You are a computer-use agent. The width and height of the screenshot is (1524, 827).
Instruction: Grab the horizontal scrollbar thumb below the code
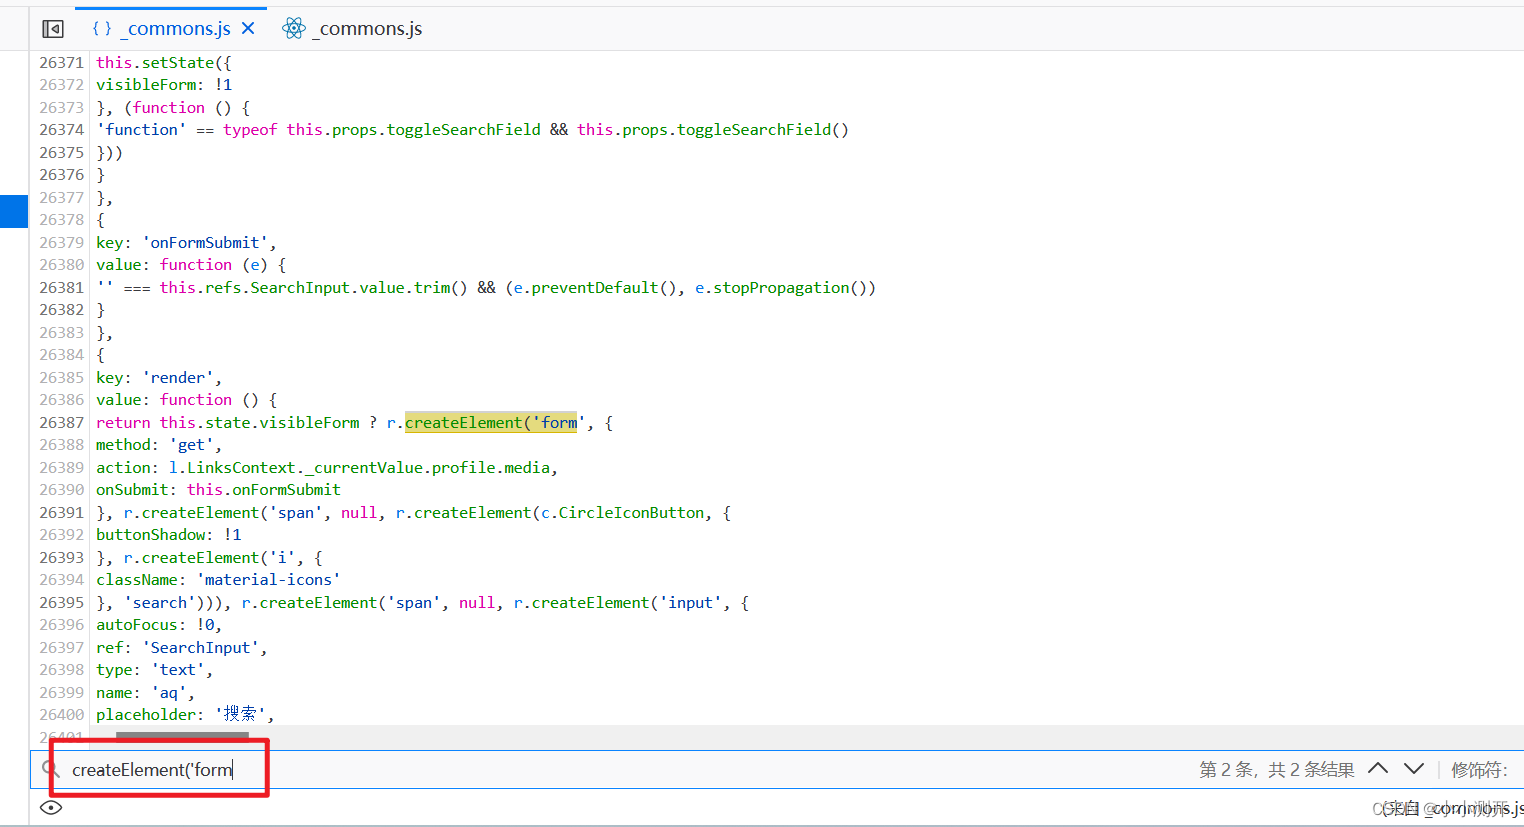182,736
